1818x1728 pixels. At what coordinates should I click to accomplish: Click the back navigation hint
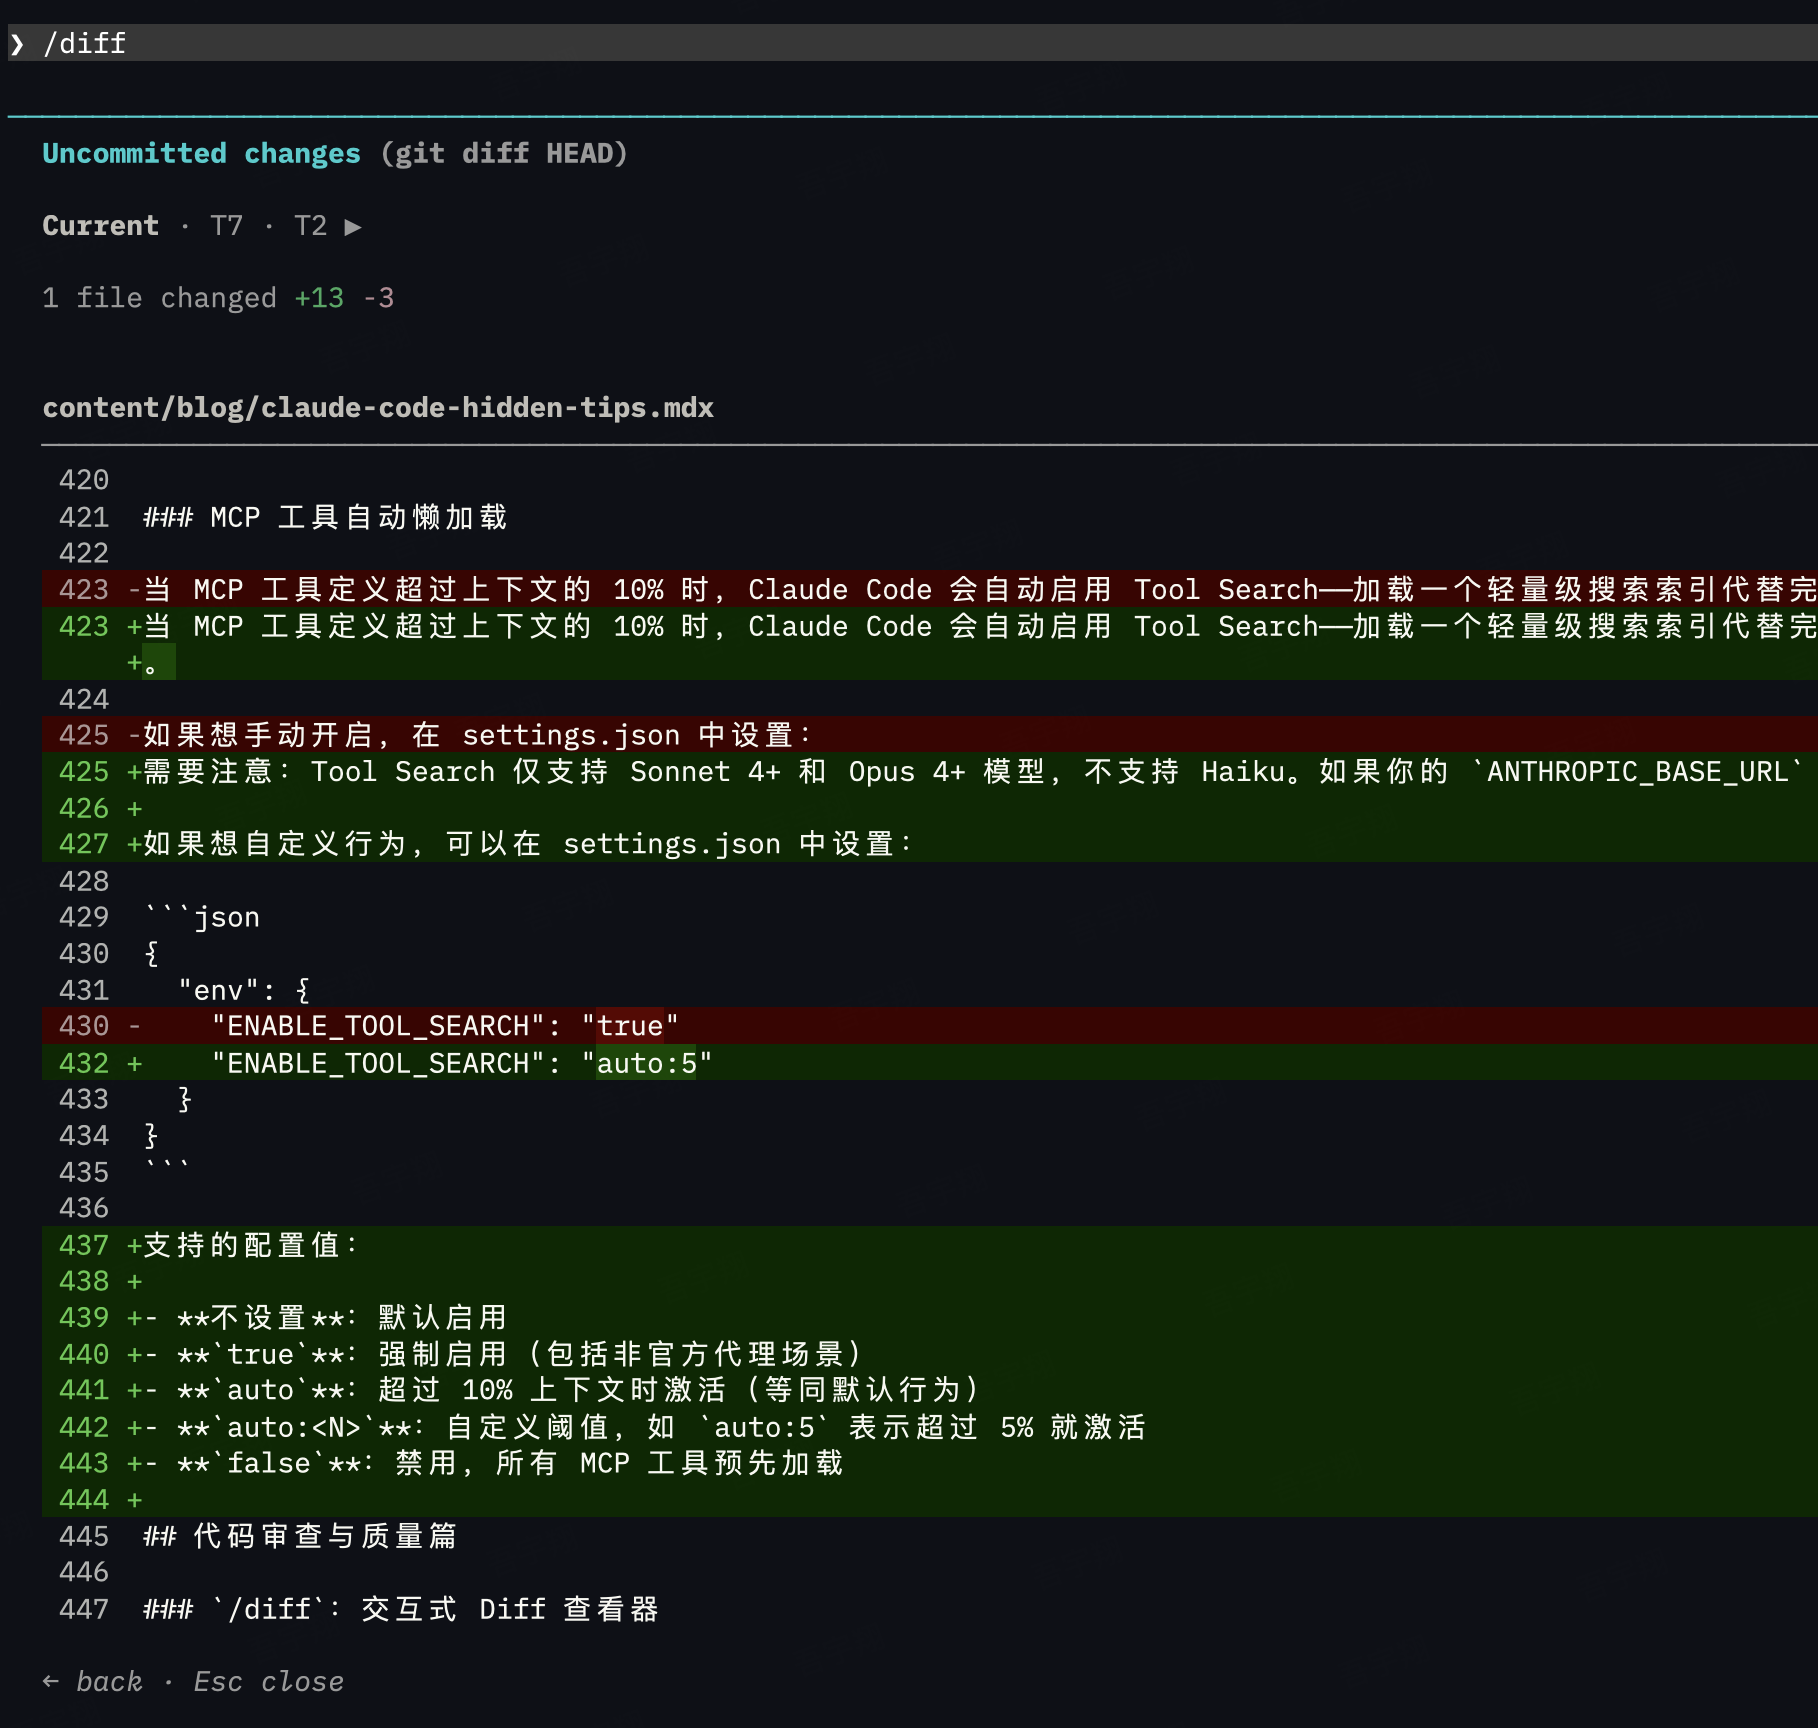pyautogui.click(x=109, y=1681)
